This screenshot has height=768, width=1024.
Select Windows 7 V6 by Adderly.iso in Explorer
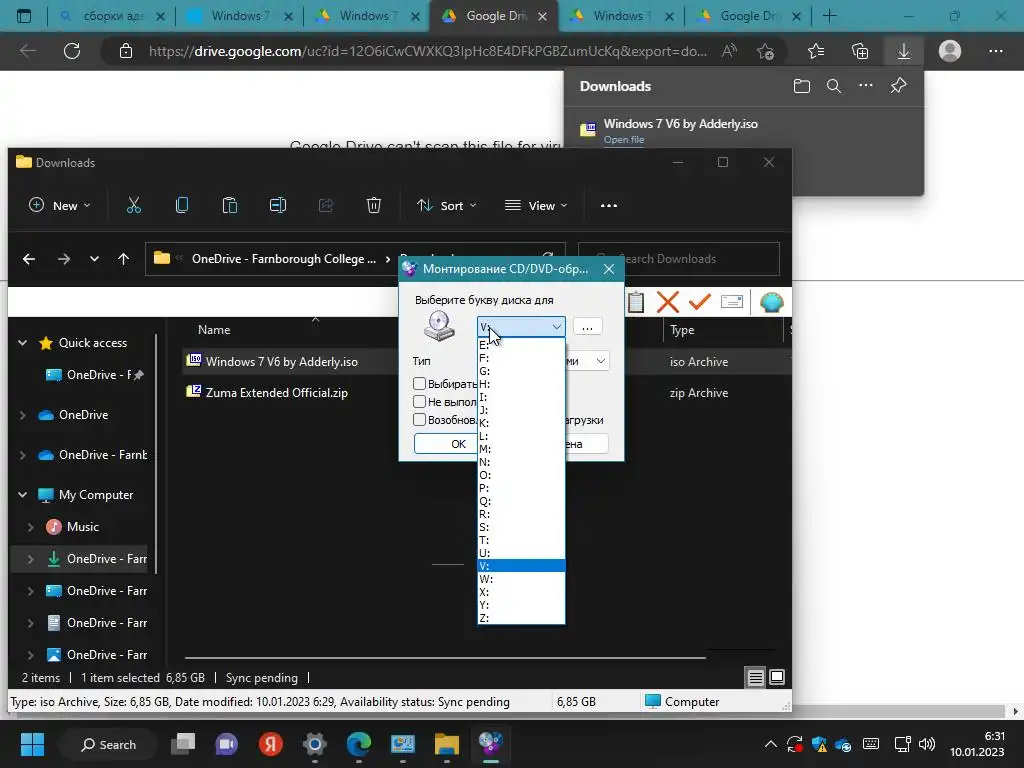pos(281,362)
